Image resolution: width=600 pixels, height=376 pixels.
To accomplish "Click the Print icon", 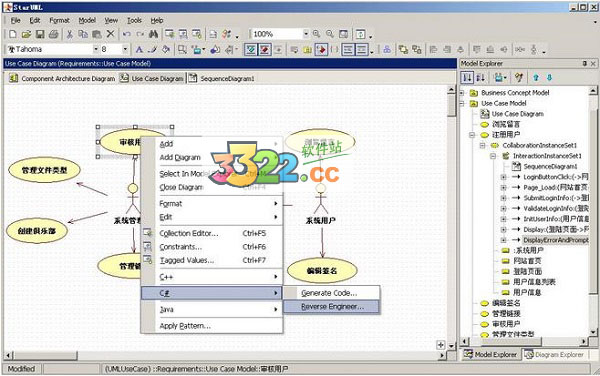I will [54, 34].
